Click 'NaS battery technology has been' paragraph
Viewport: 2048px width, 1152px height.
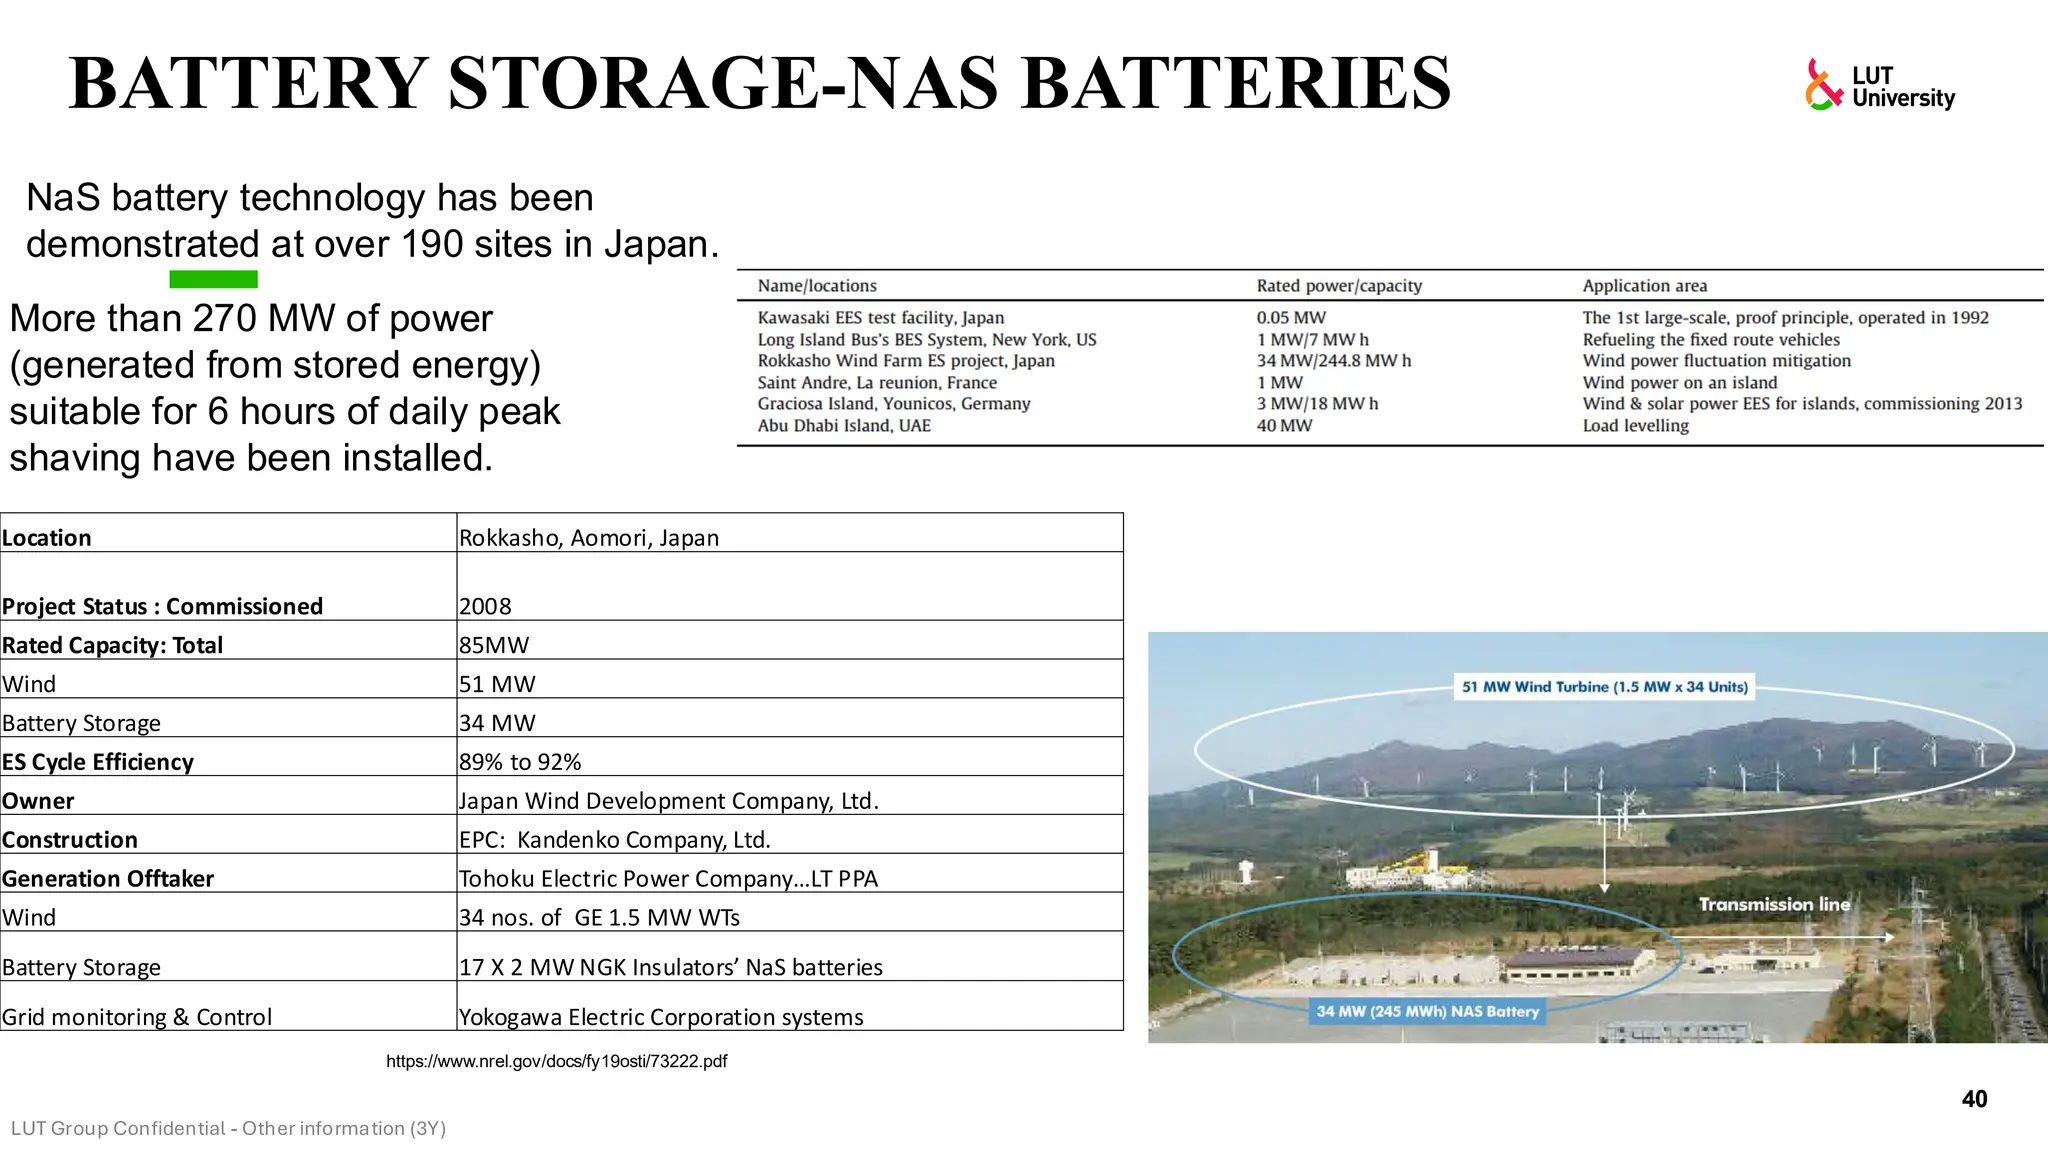pos(372,221)
